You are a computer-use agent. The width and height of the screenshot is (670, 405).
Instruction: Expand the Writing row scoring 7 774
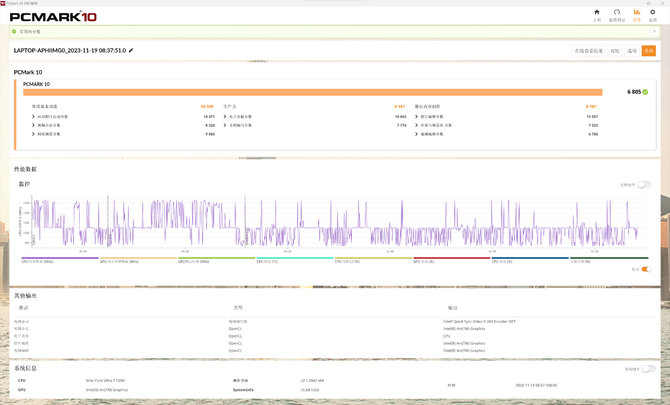225,125
